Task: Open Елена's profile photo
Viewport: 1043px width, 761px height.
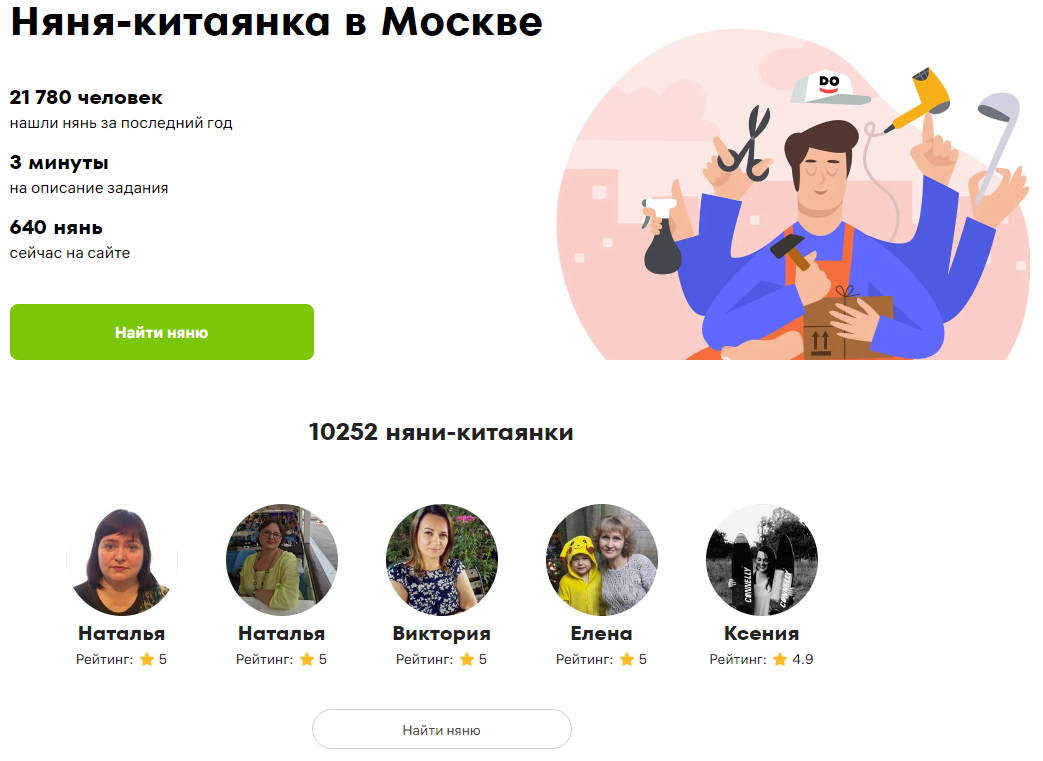Action: [602, 559]
